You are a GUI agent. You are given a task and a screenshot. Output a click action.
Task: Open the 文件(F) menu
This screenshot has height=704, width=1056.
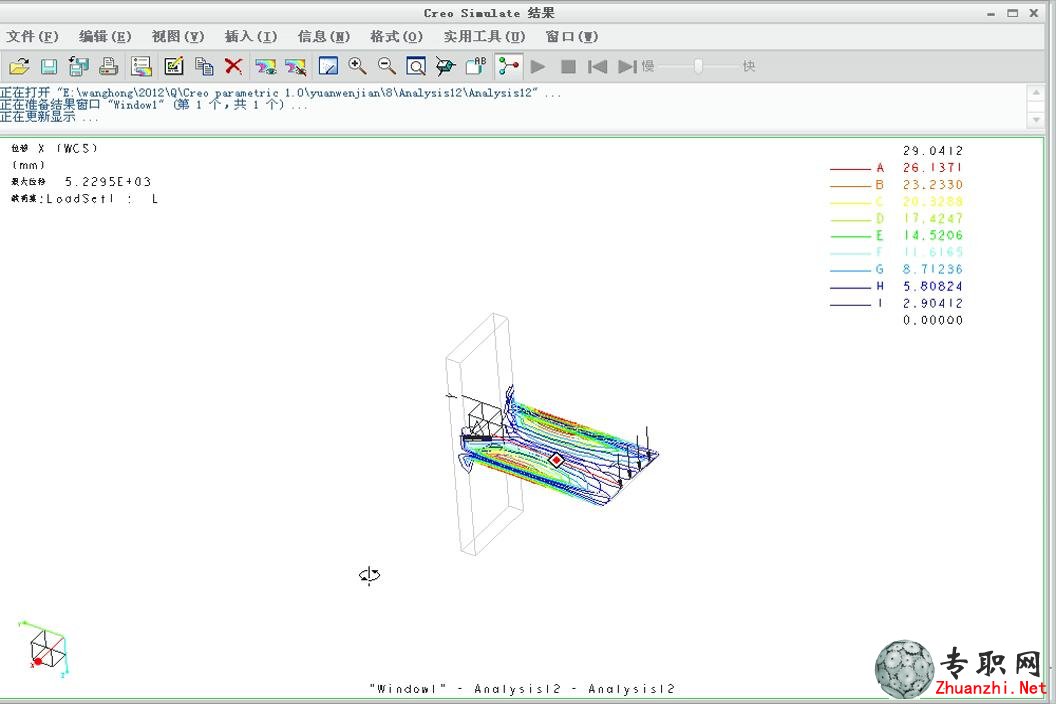pyautogui.click(x=32, y=36)
